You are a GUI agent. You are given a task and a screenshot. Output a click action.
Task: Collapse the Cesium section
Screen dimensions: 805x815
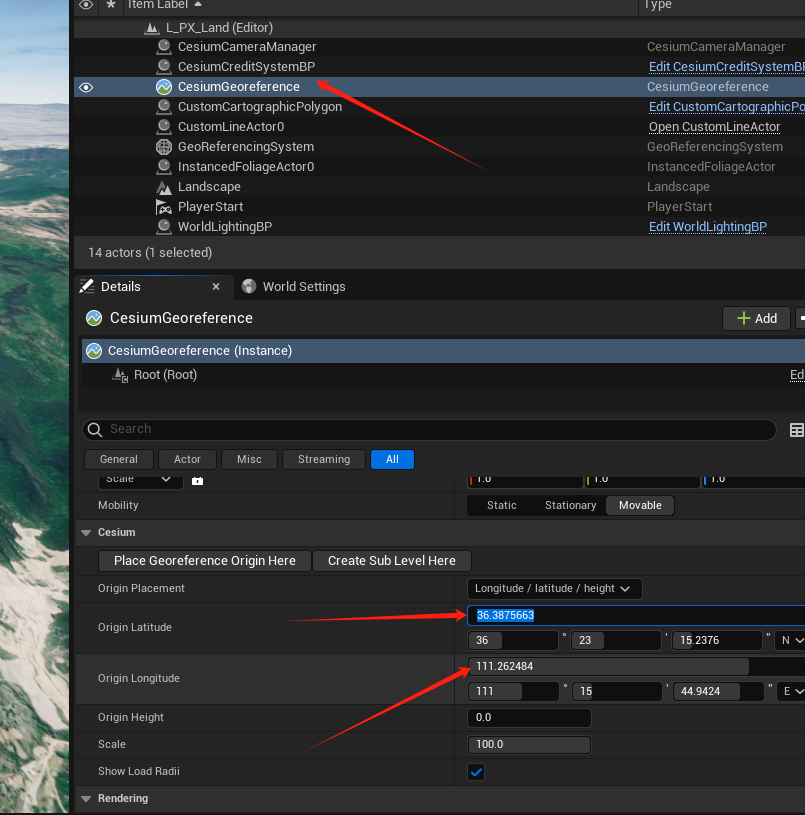pyautogui.click(x=86, y=533)
